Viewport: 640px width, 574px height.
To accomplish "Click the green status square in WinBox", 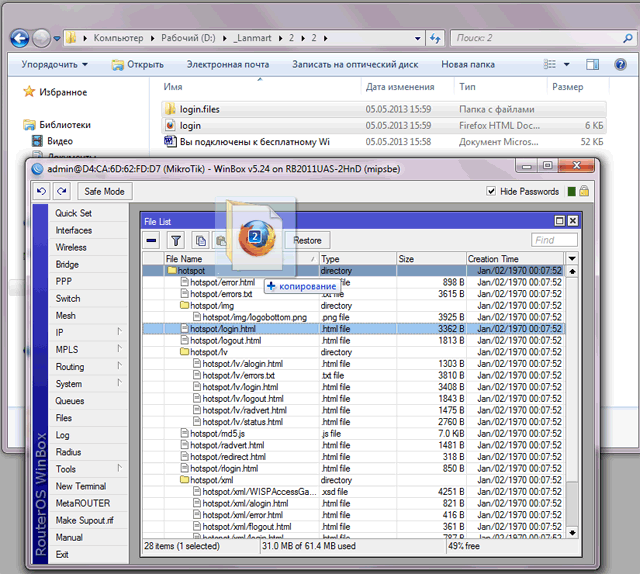I will (x=571, y=191).
